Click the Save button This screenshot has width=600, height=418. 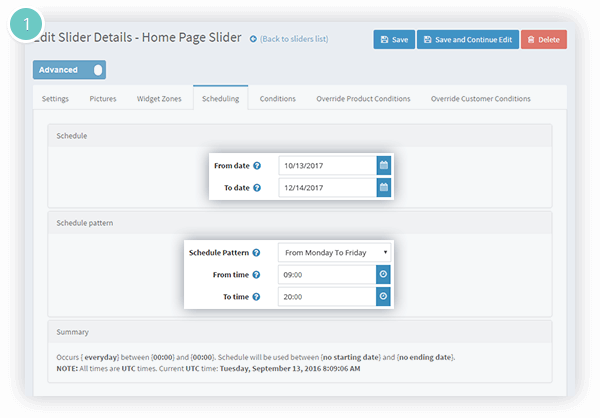[394, 39]
